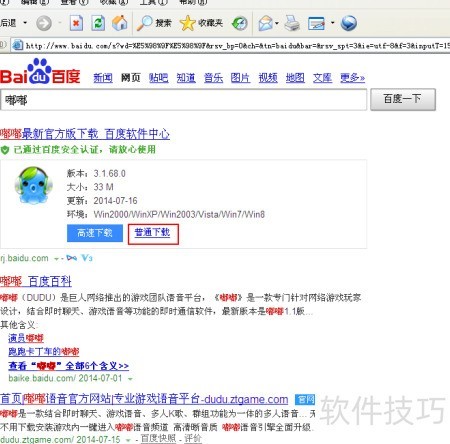Open the 贴吧 (Tieba) tab
Viewport: 450px width, 444px height.
(158, 78)
